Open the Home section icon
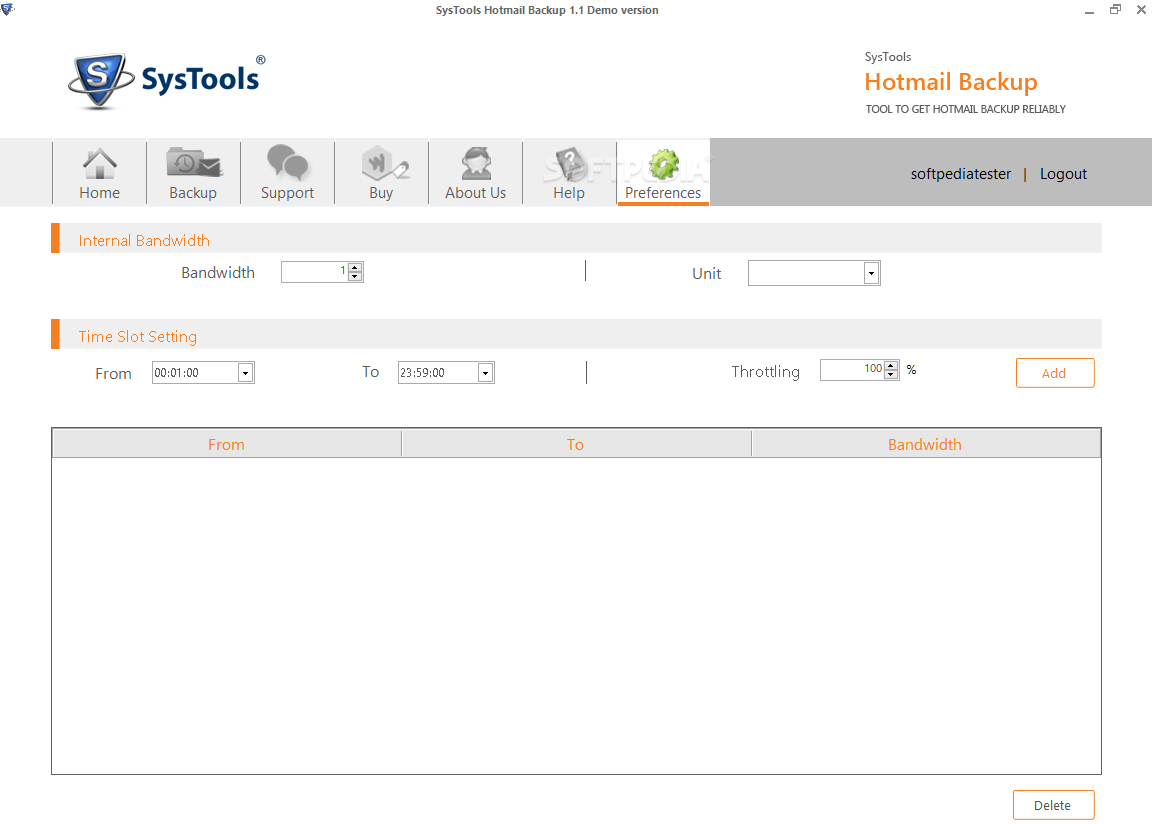 pos(99,164)
